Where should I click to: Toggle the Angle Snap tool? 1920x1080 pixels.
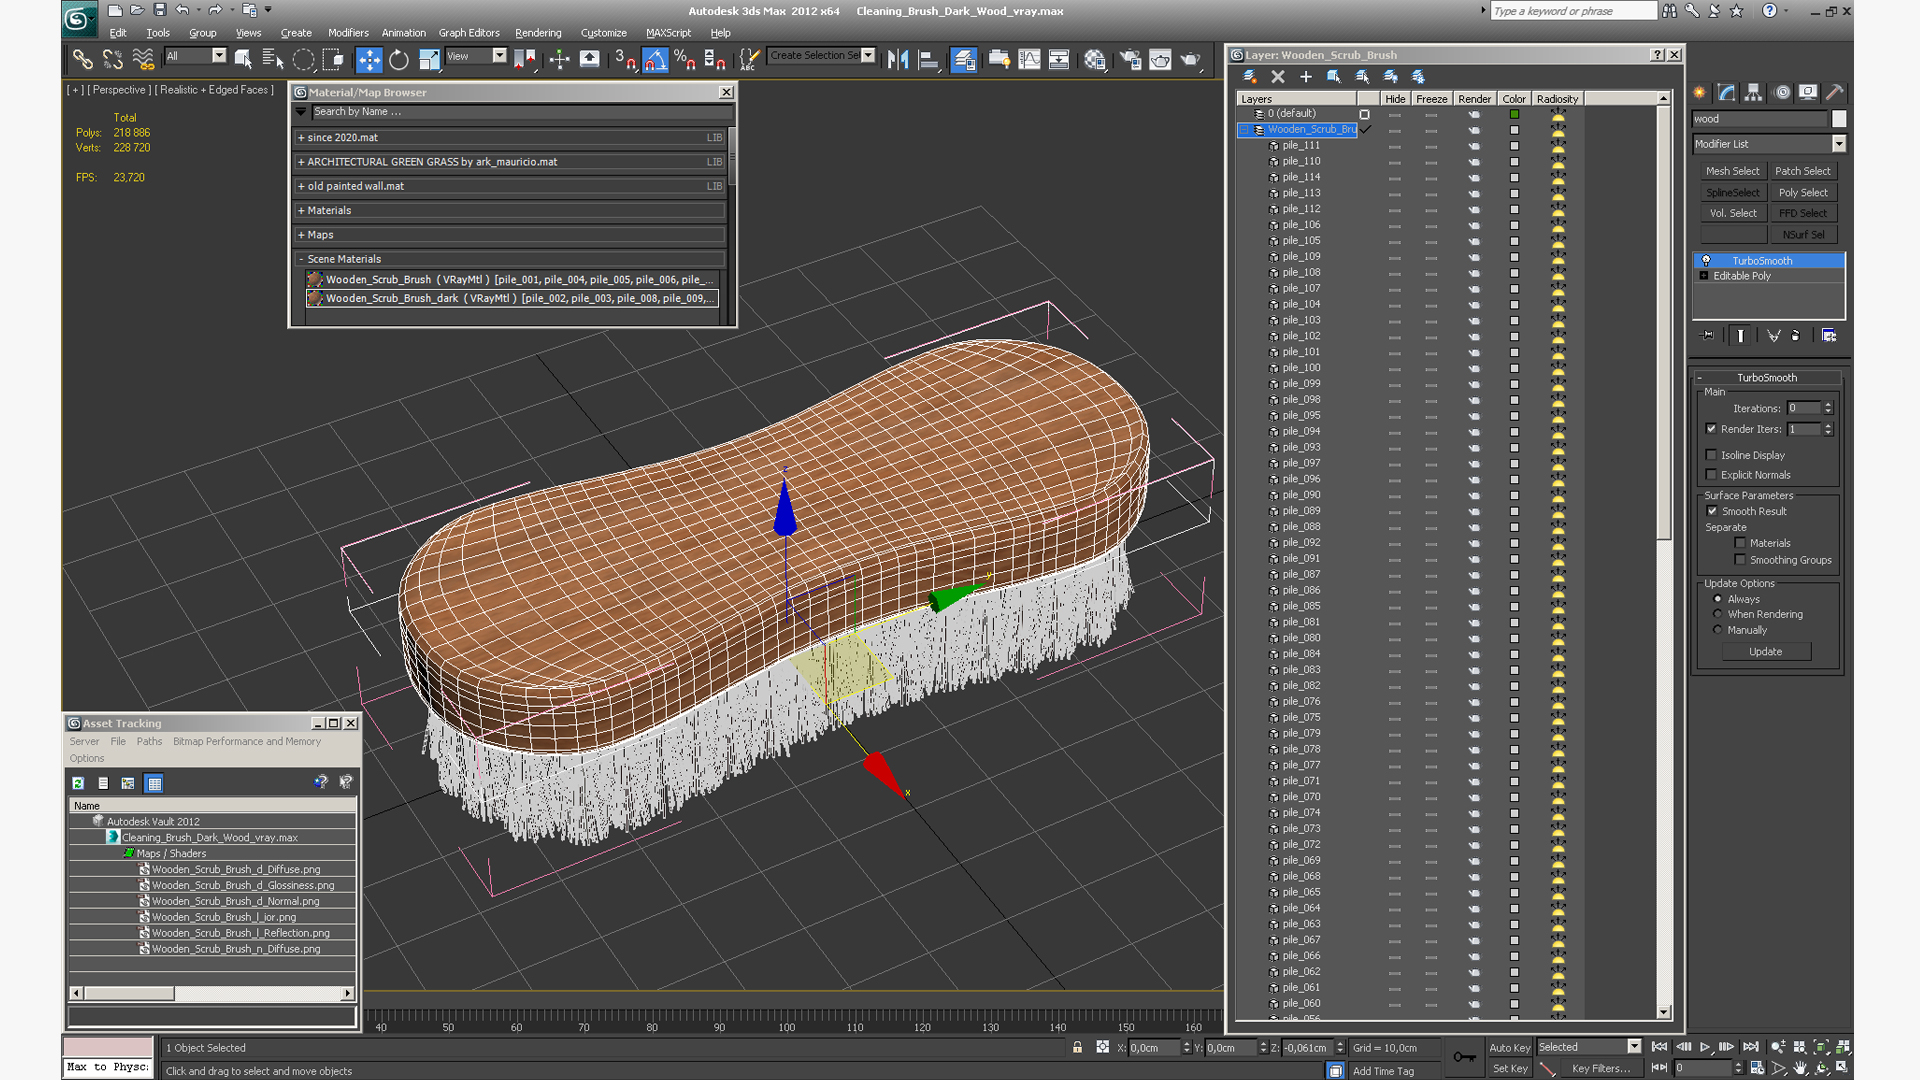pyautogui.click(x=655, y=60)
